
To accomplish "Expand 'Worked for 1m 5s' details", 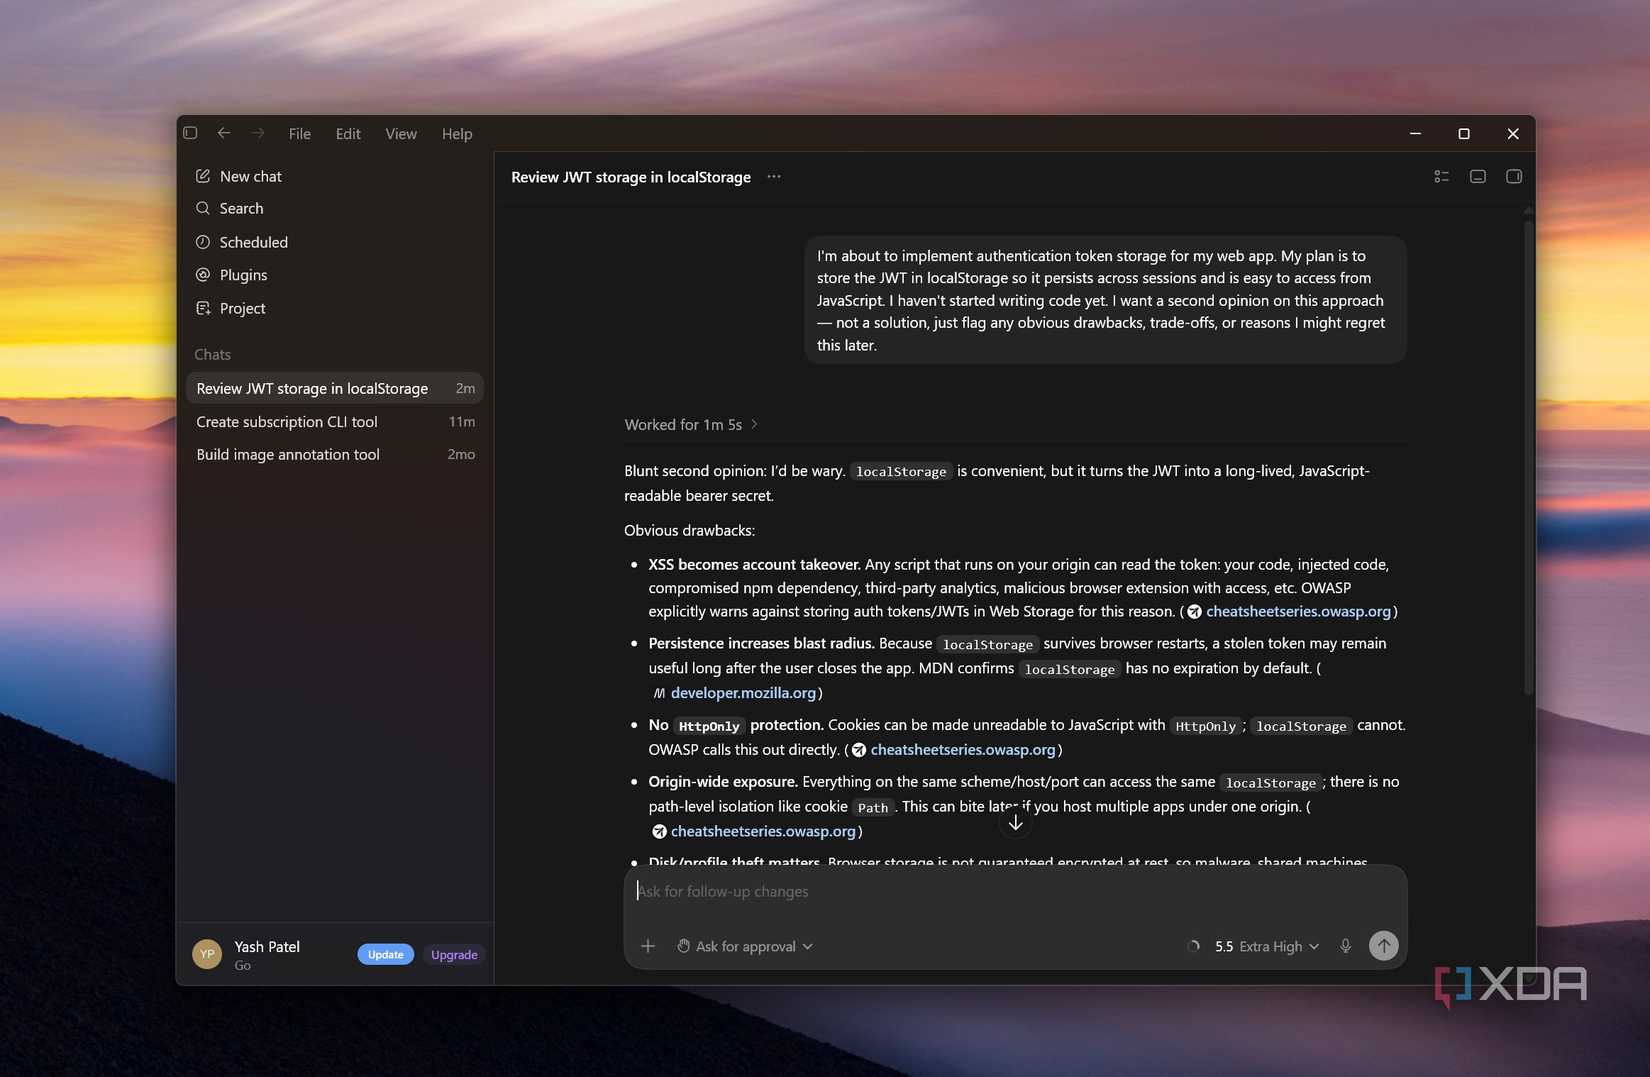I will (x=691, y=424).
